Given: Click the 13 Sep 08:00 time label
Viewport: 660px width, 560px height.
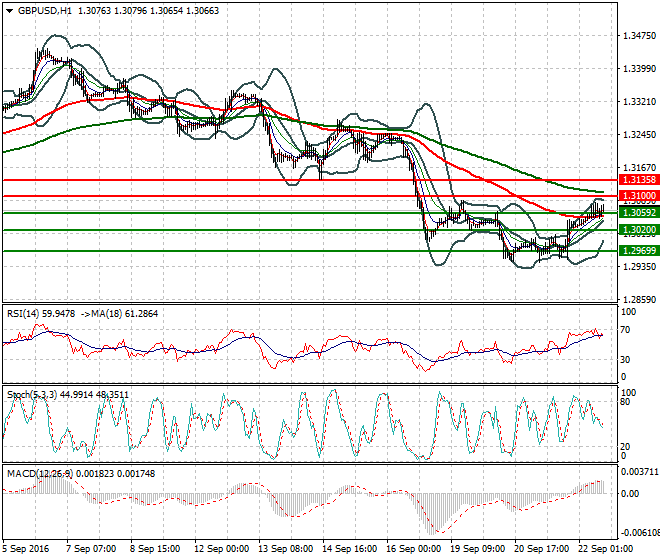Looking at the screenshot, I should 285,549.
